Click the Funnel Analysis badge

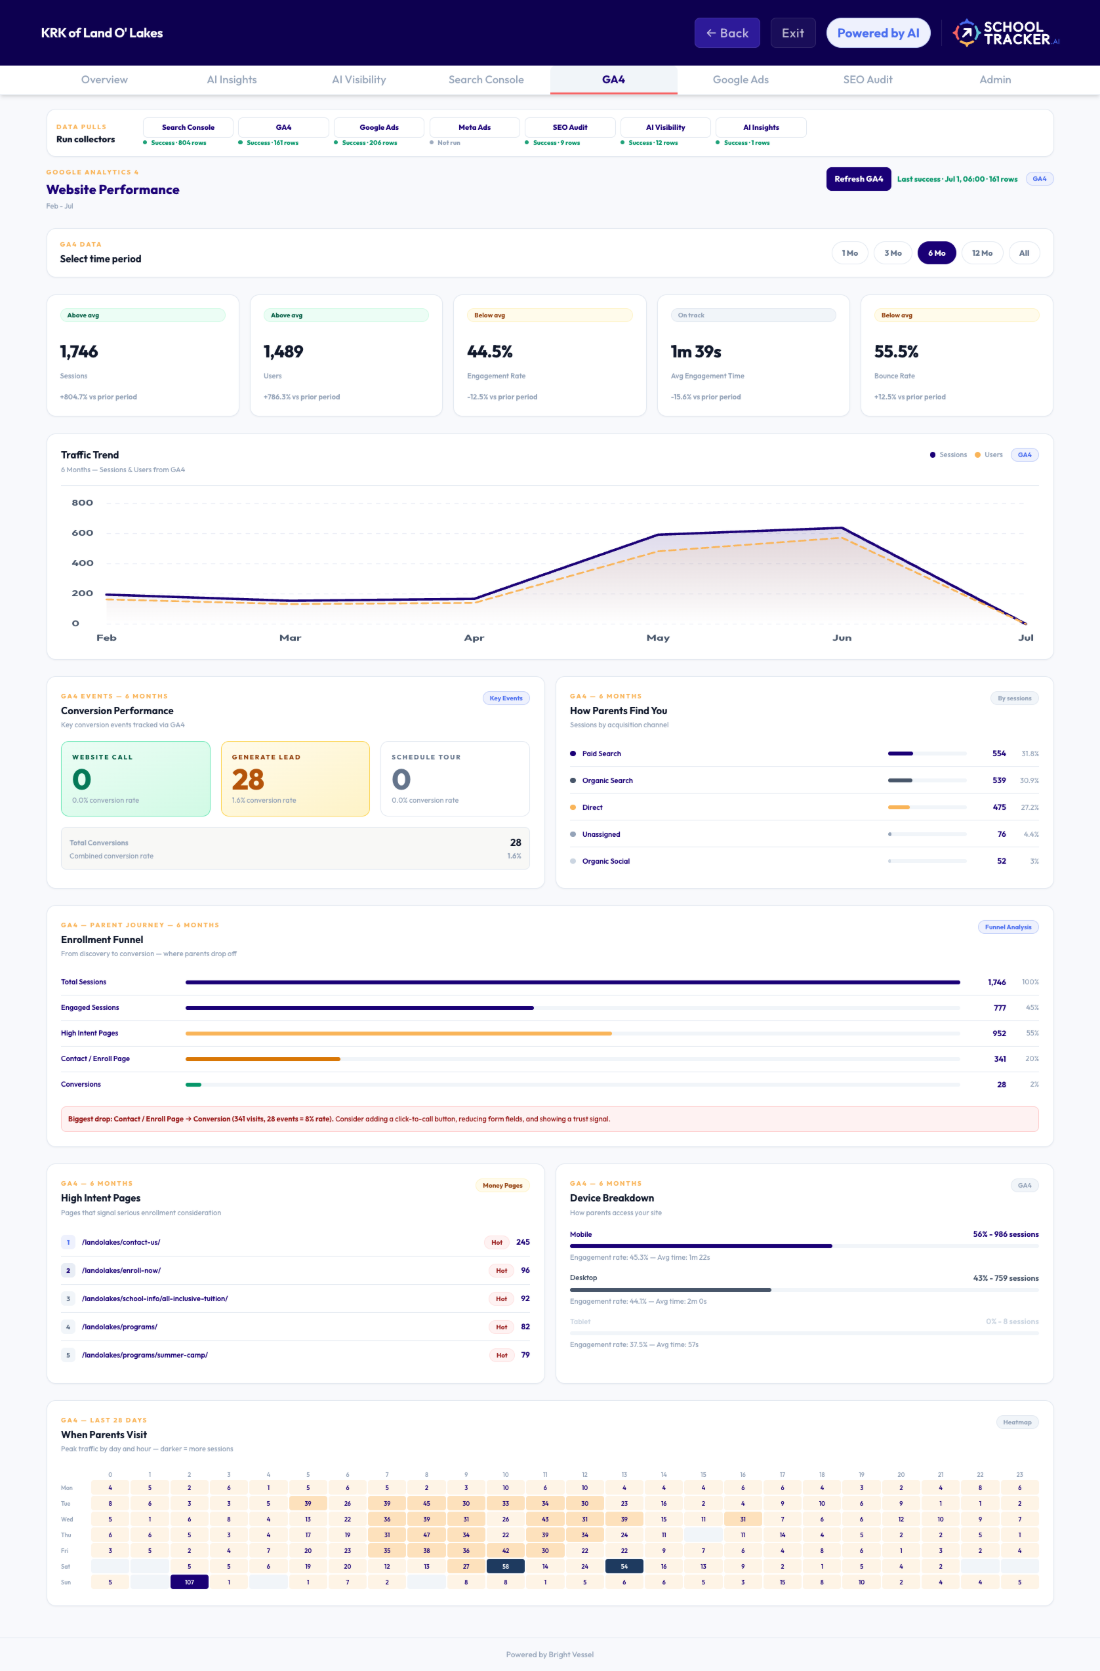1008,927
